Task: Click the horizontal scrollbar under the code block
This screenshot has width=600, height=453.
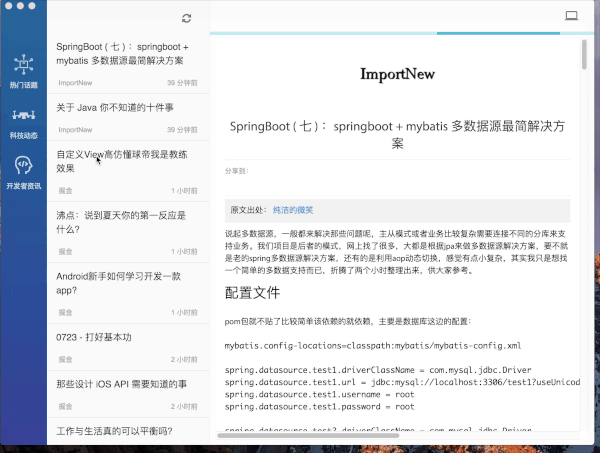Action: tap(308, 435)
